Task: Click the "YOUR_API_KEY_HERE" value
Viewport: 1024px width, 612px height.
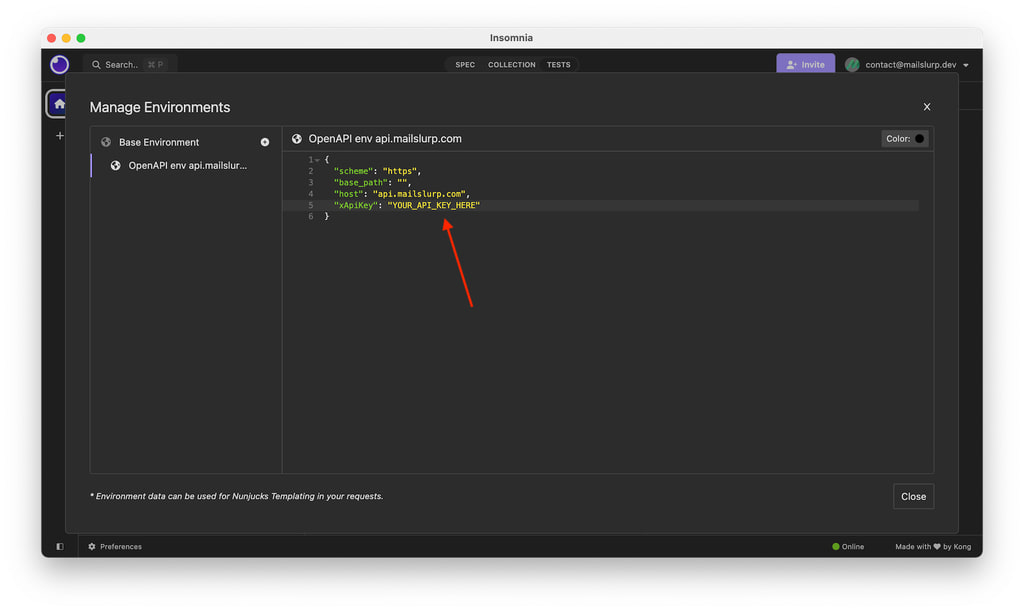Action: click(x=434, y=206)
